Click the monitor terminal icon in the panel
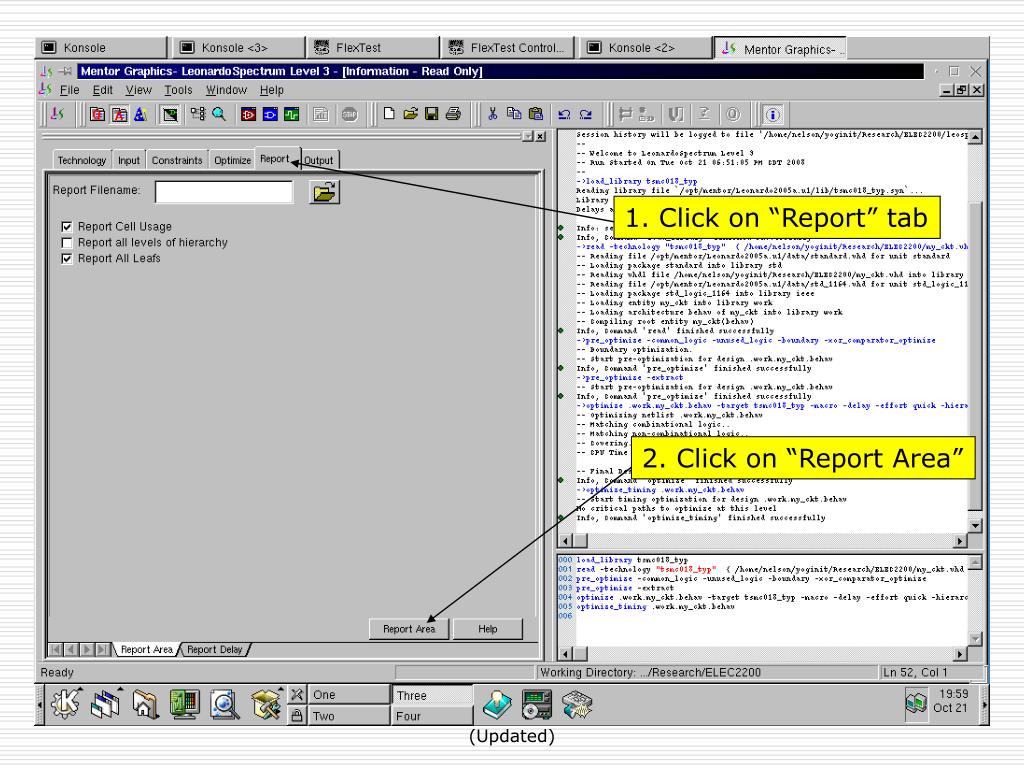Viewport: 1024px width, 768px height. coord(185,705)
